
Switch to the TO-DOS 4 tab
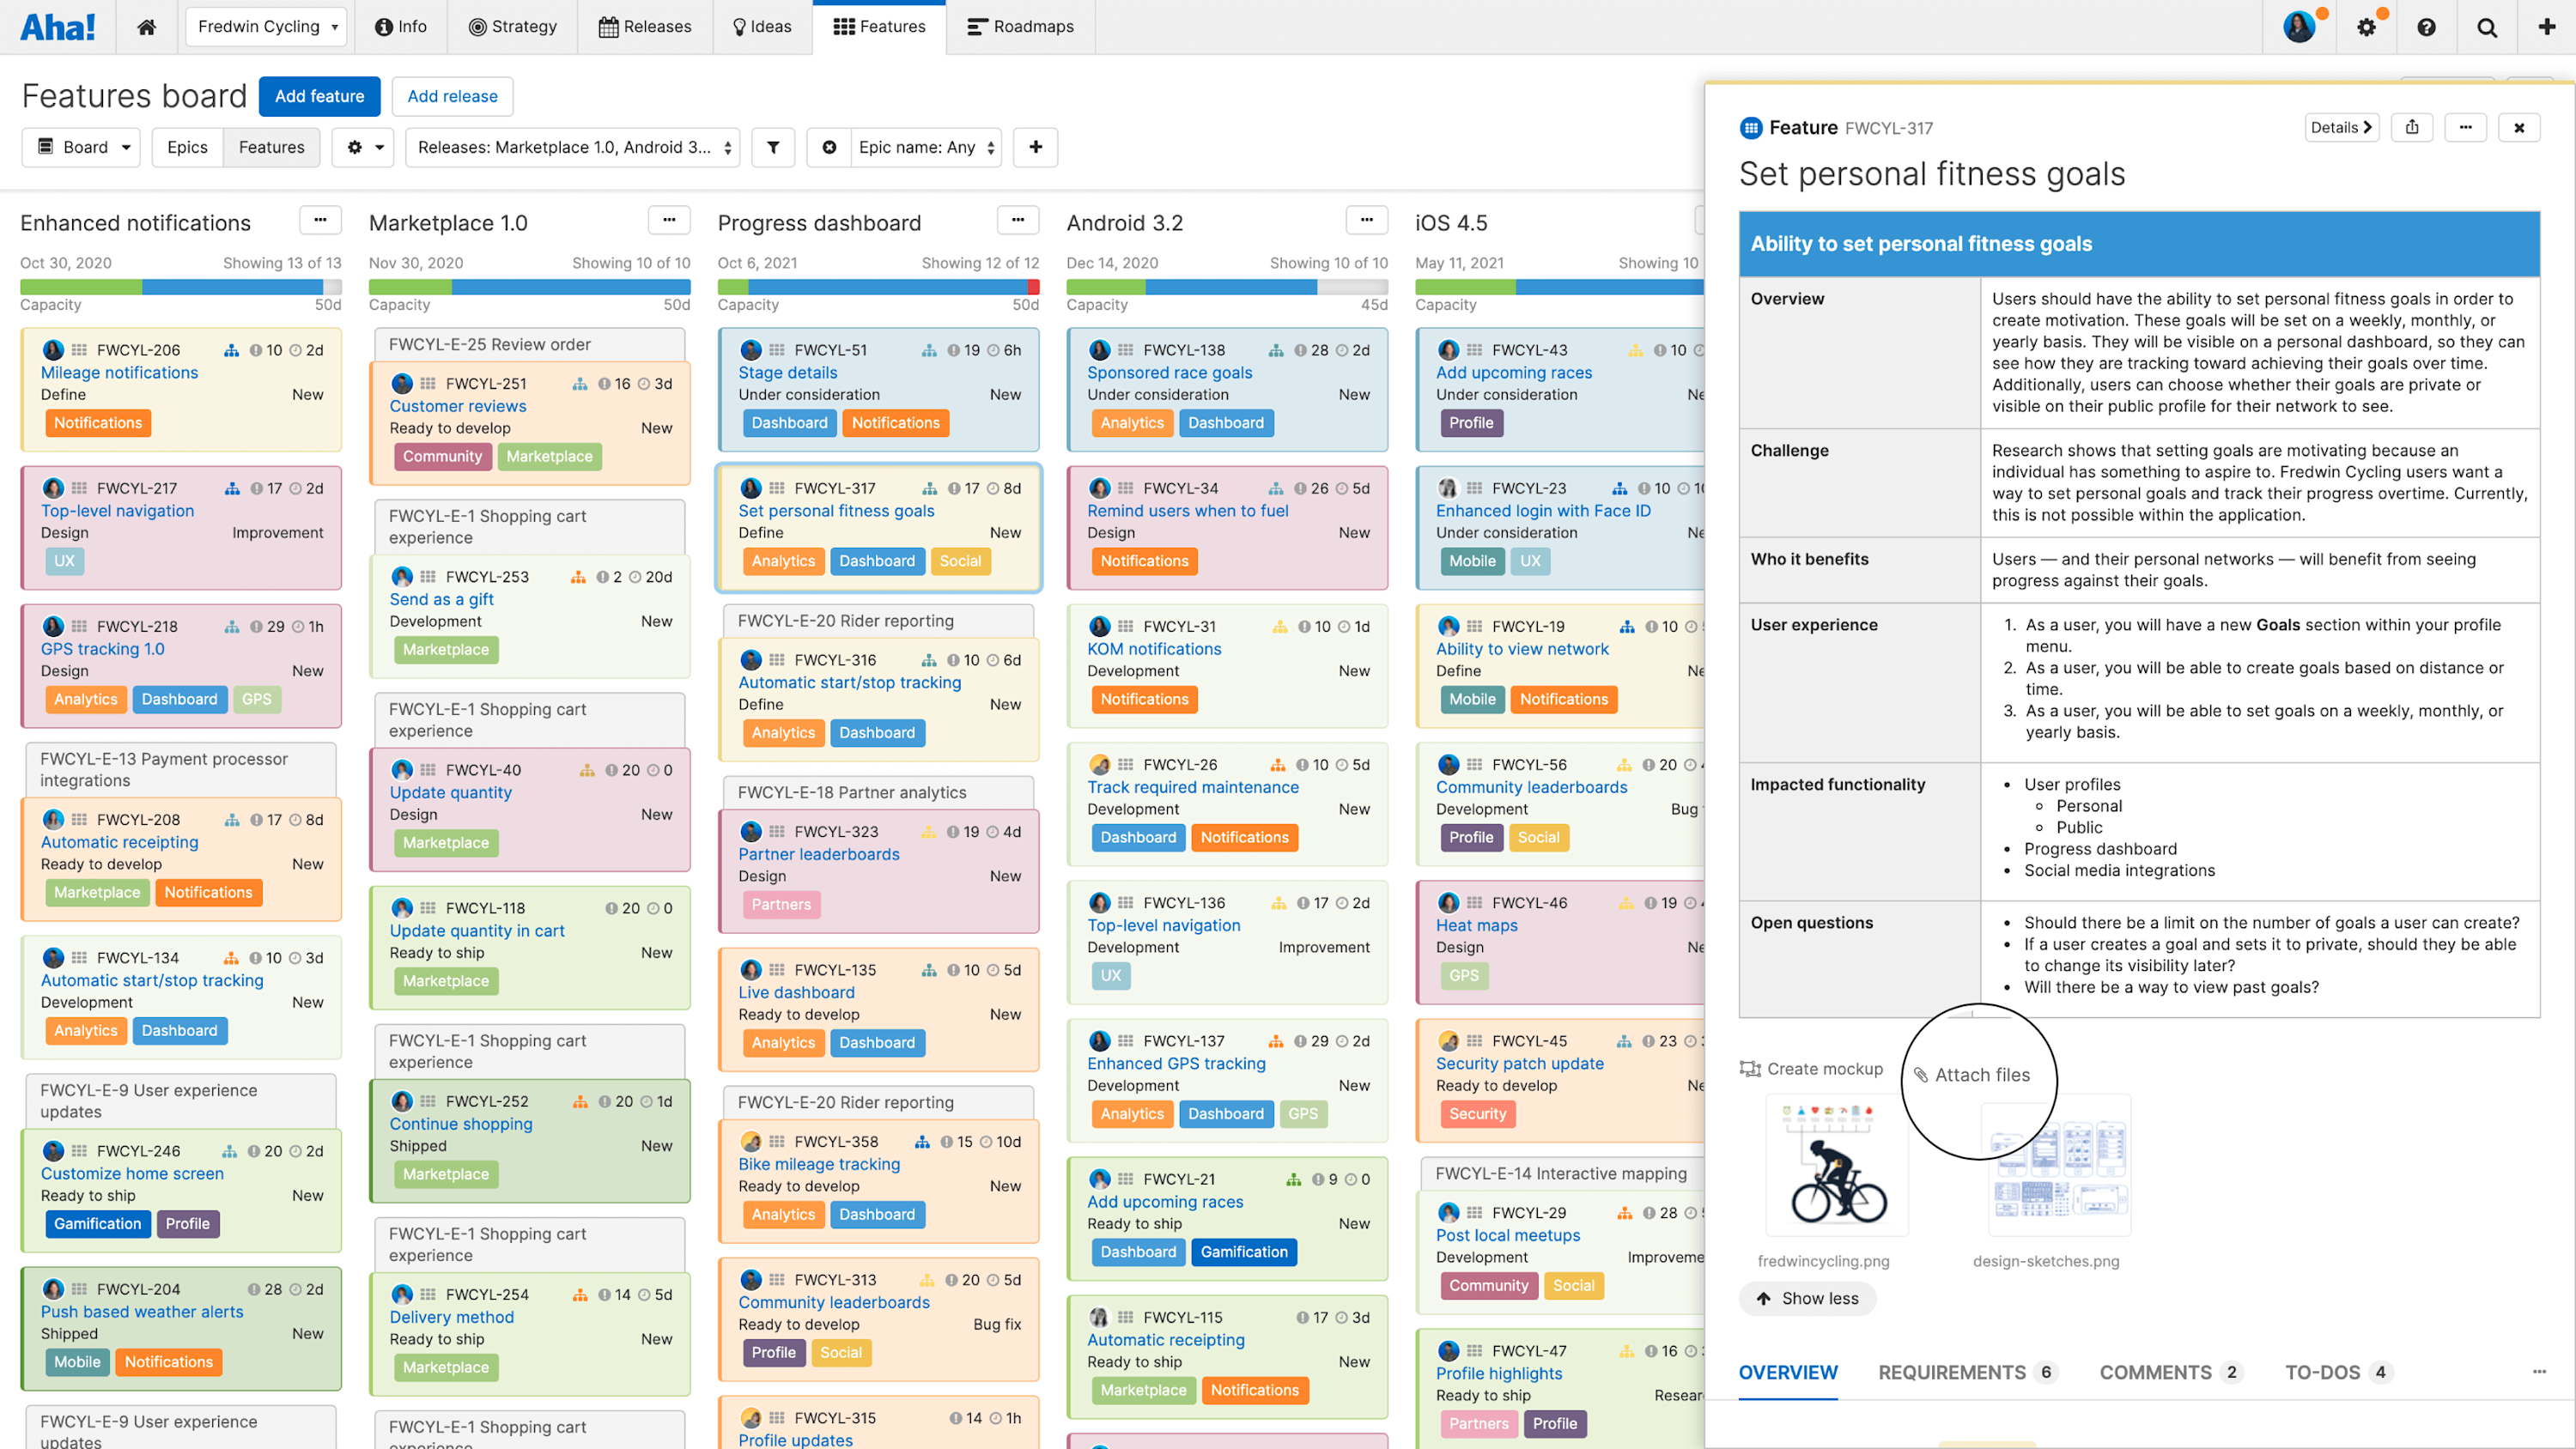[2332, 1373]
